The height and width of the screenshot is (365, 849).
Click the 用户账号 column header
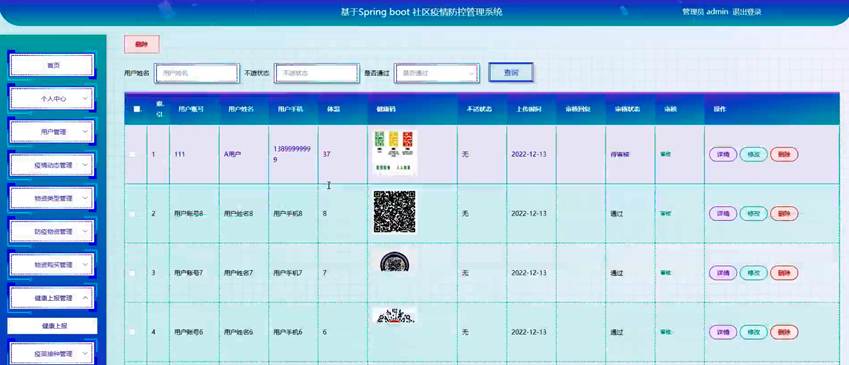[x=190, y=109]
